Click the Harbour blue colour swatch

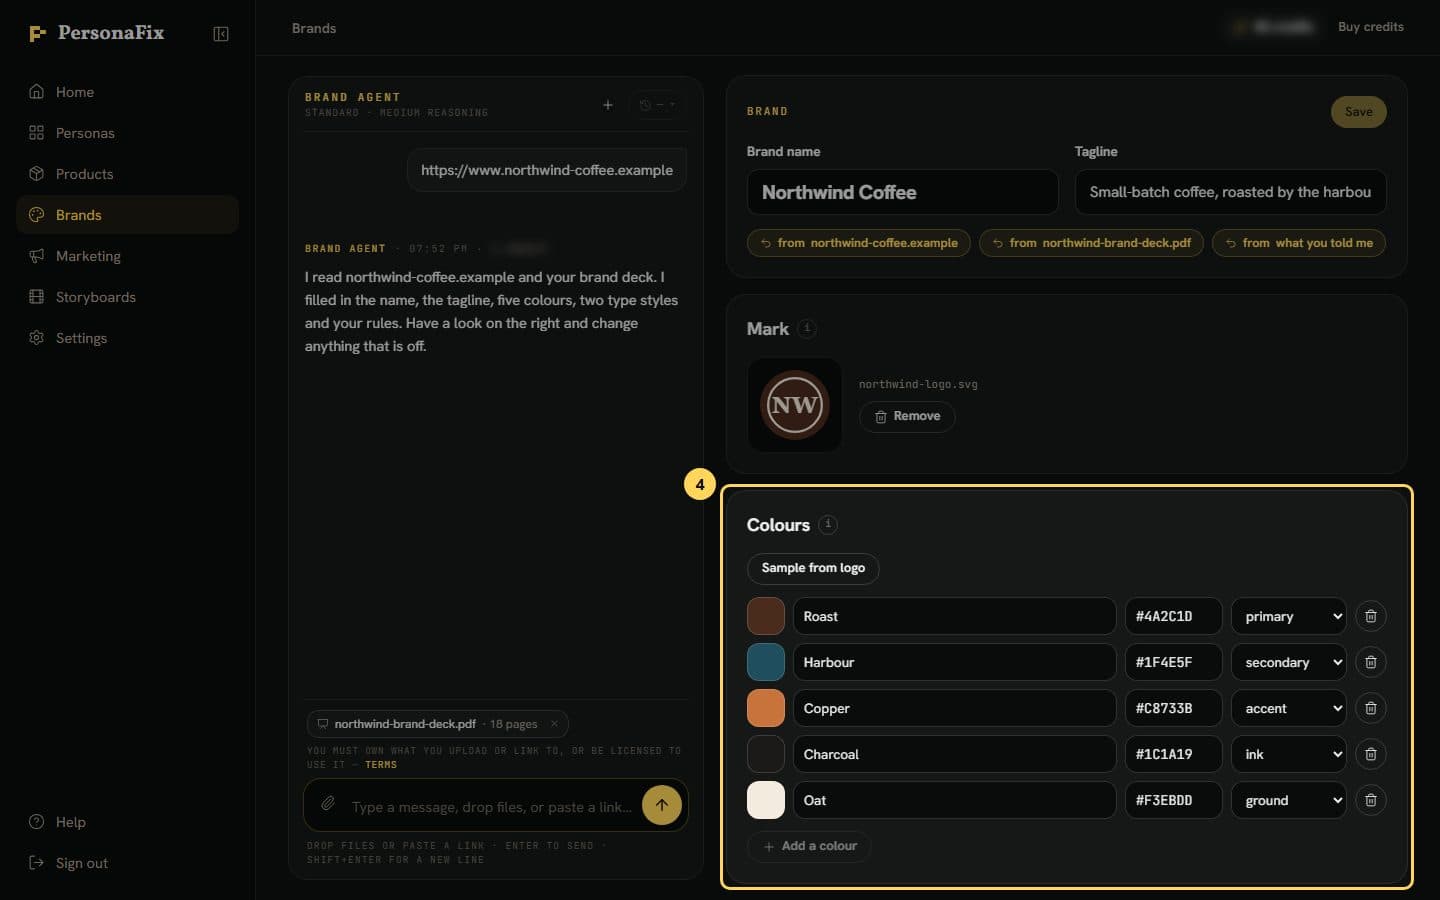(x=766, y=662)
